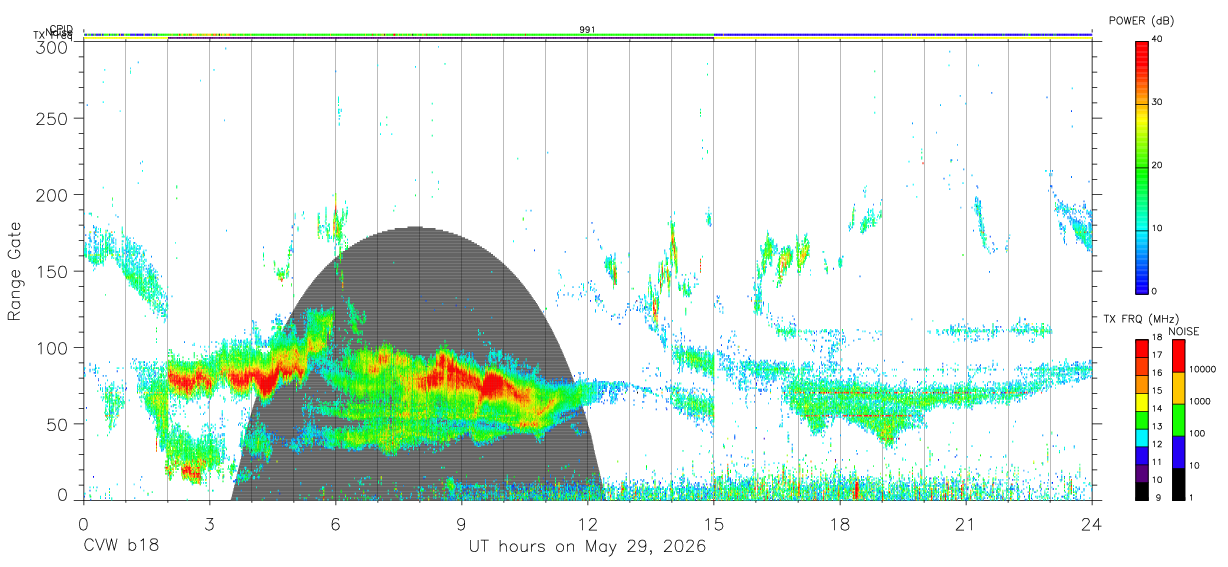The width and height of the screenshot is (1228, 567).
Task: Click the 200 tick on Range Gate axis
Action: point(52,195)
